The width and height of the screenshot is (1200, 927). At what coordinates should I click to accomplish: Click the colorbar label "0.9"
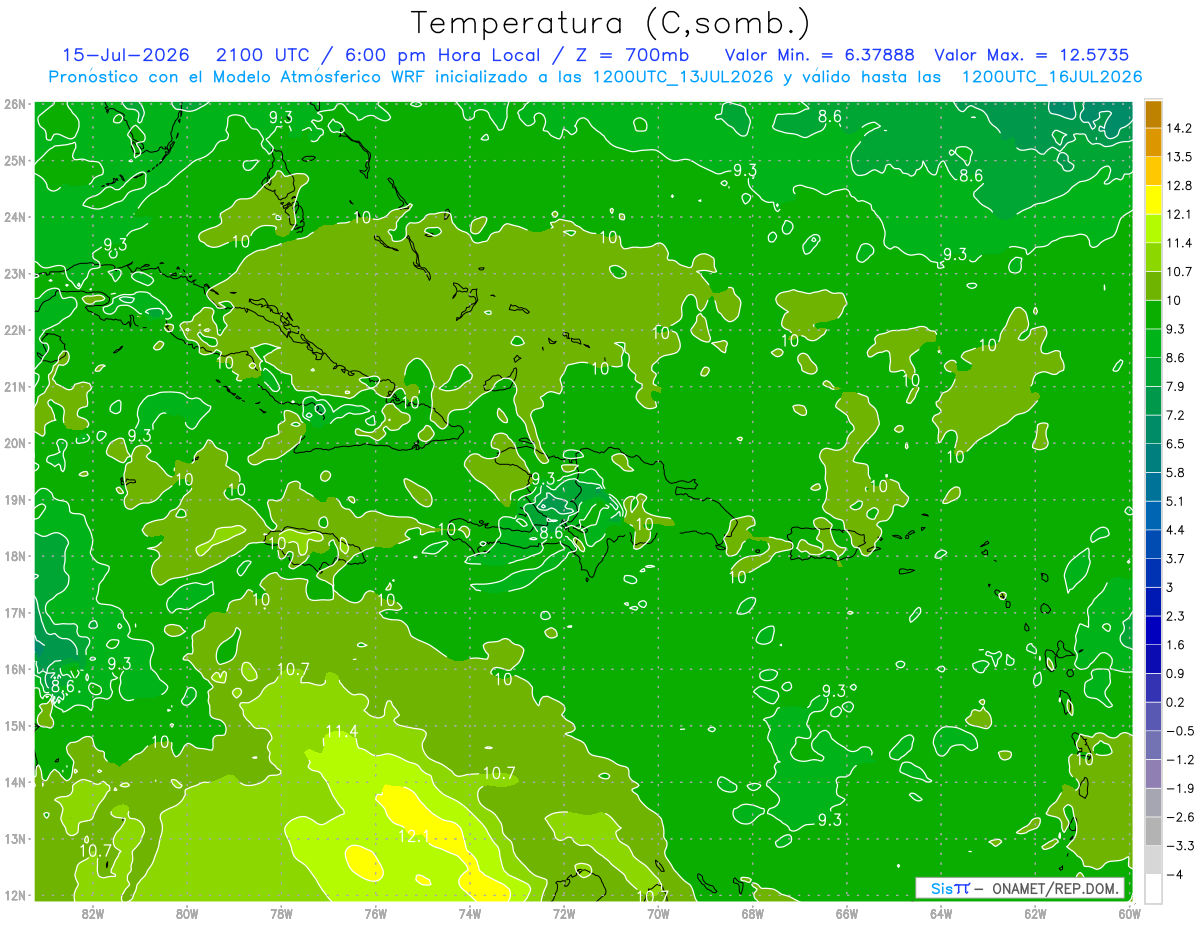[x=1176, y=673]
